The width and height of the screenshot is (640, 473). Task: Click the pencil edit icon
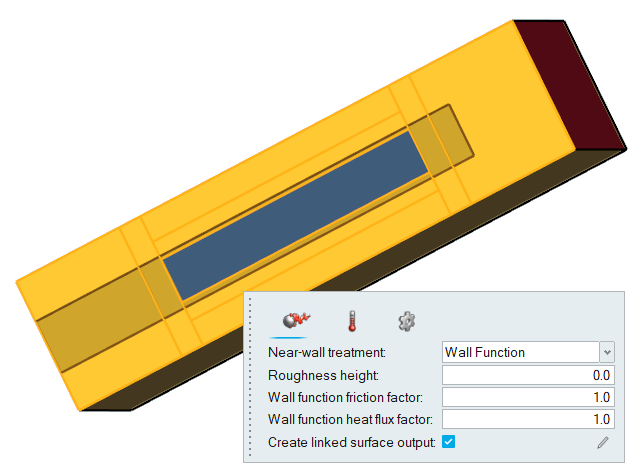click(x=603, y=442)
